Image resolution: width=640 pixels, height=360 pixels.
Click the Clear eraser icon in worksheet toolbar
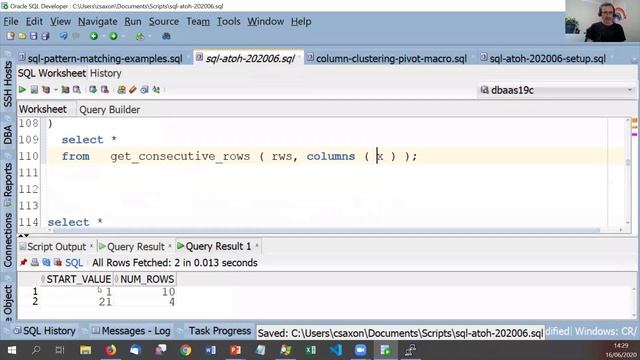coord(133,90)
